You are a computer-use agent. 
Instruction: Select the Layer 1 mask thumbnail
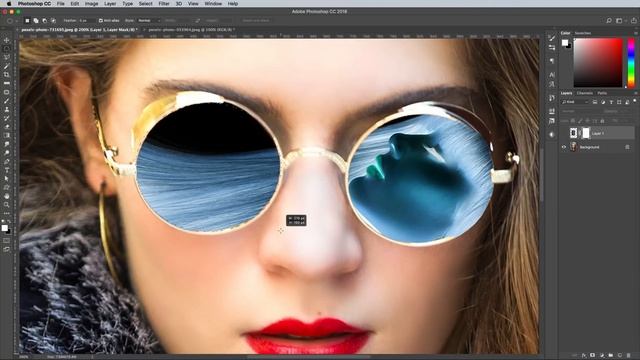586,133
